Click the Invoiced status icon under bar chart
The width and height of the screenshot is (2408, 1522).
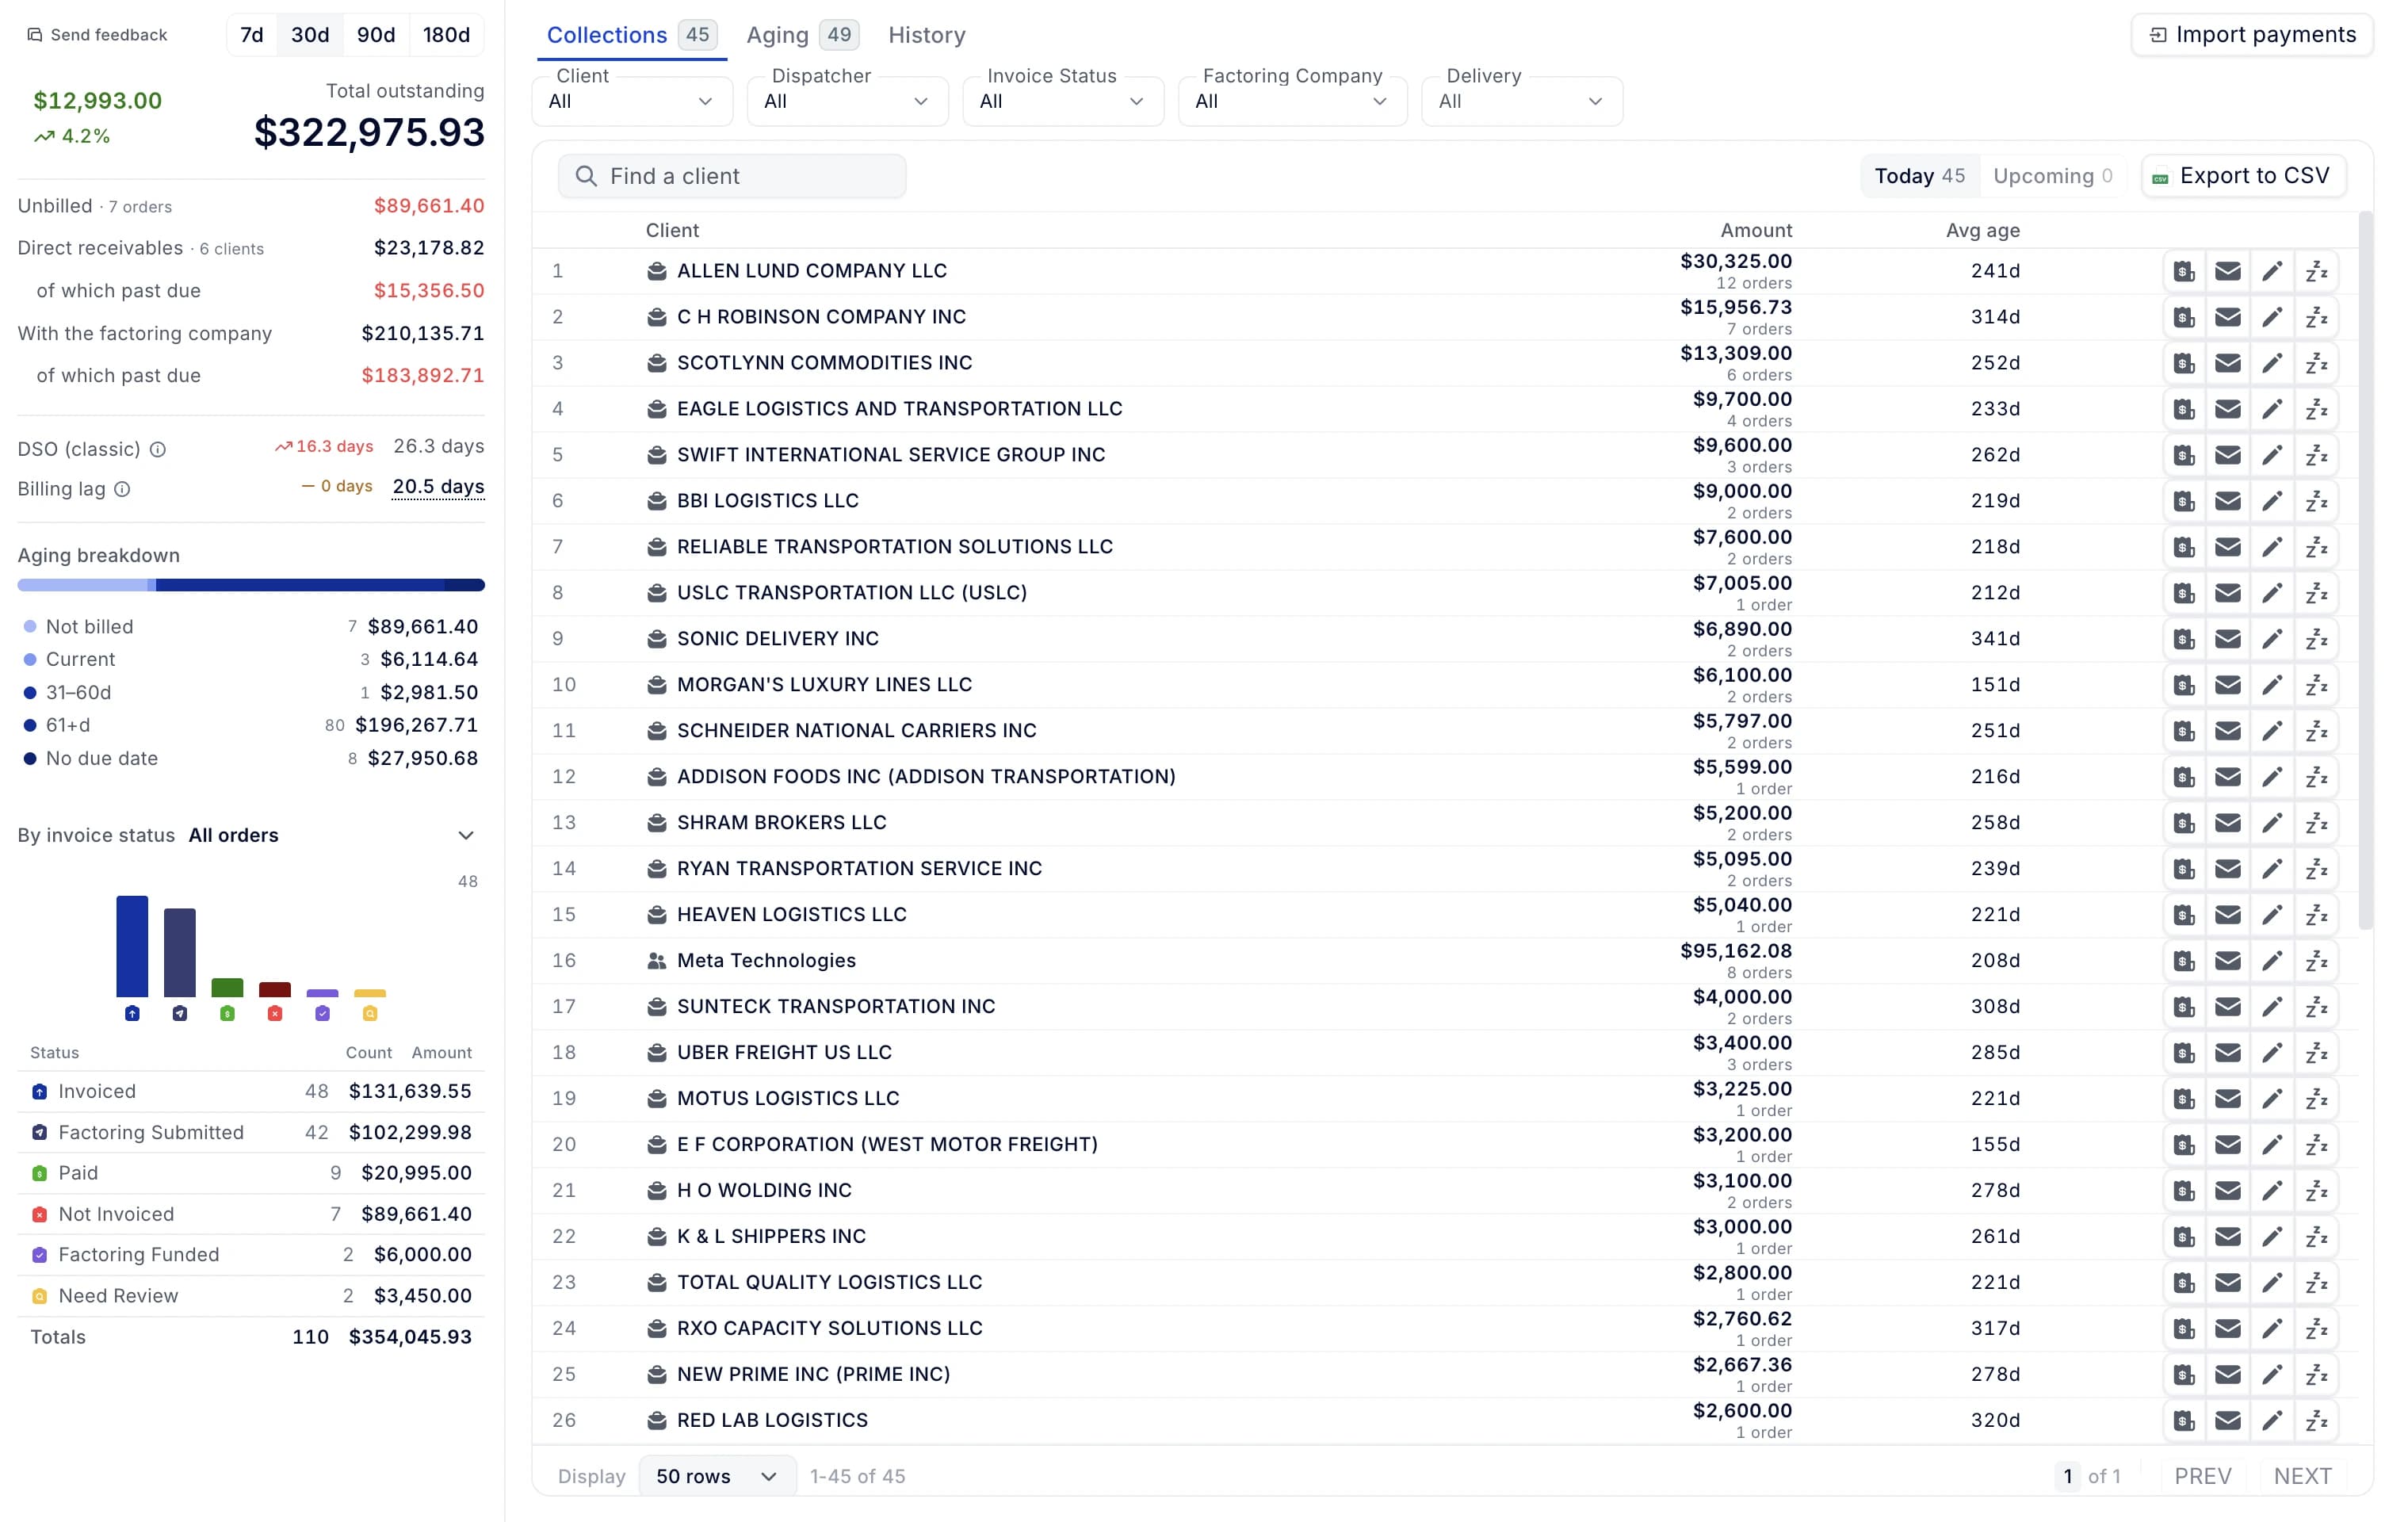(x=132, y=1013)
